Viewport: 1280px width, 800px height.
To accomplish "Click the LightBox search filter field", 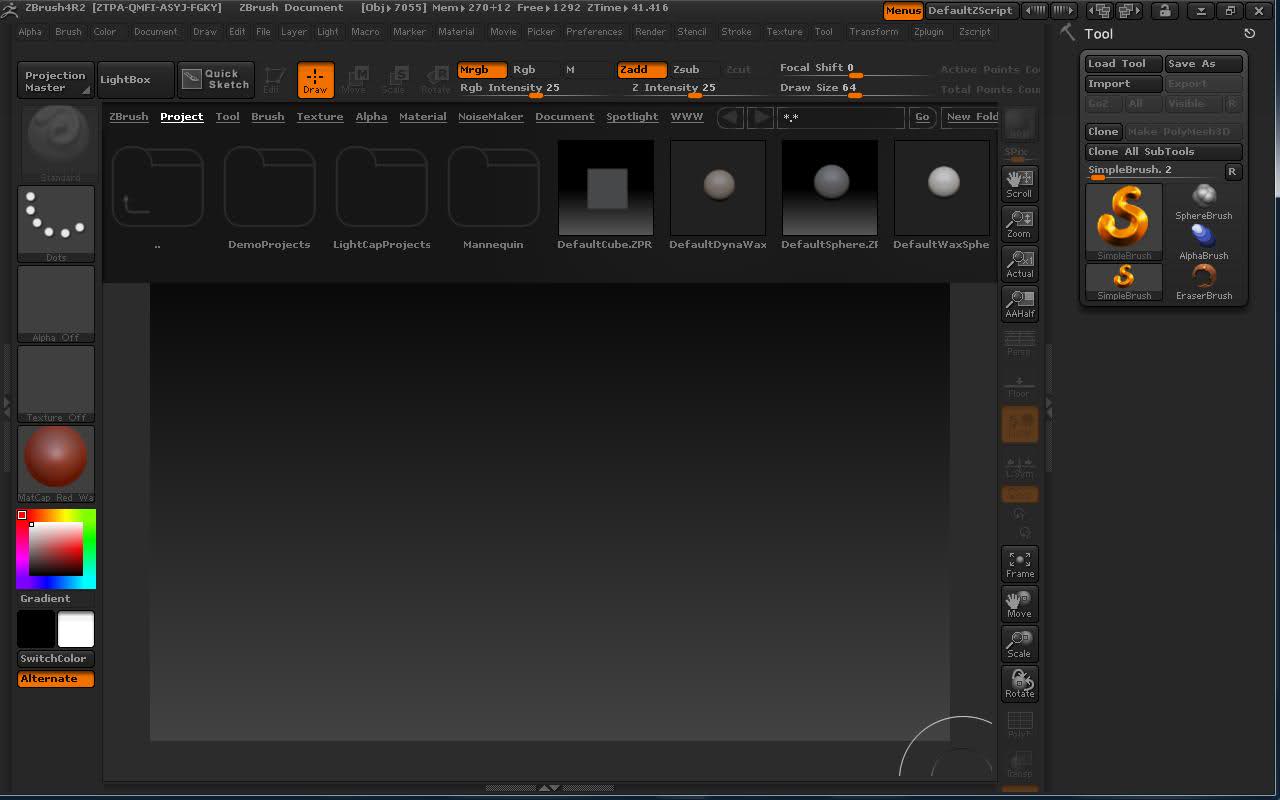I will (841, 117).
